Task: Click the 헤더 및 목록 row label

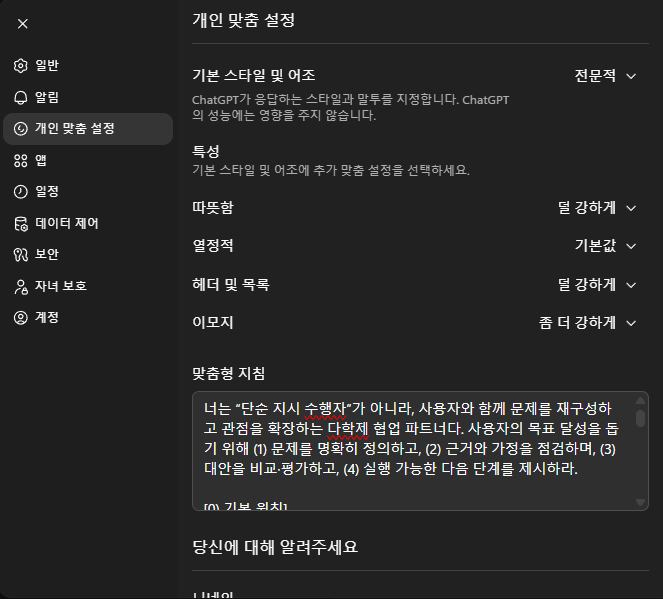Action: (x=230, y=285)
